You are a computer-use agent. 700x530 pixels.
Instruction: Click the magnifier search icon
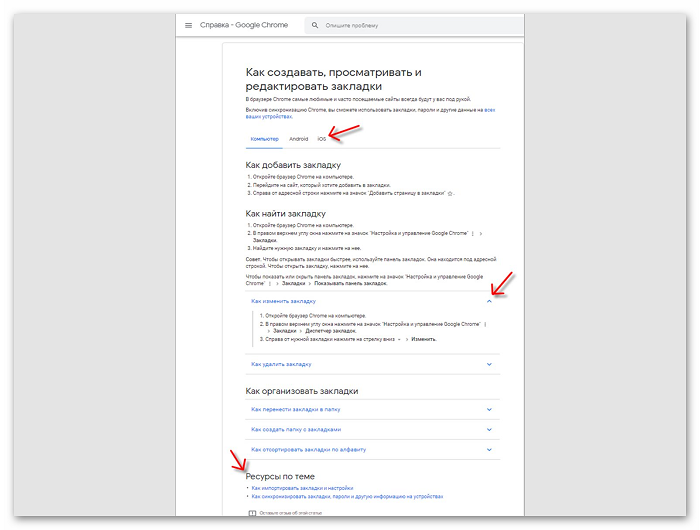pos(315,25)
